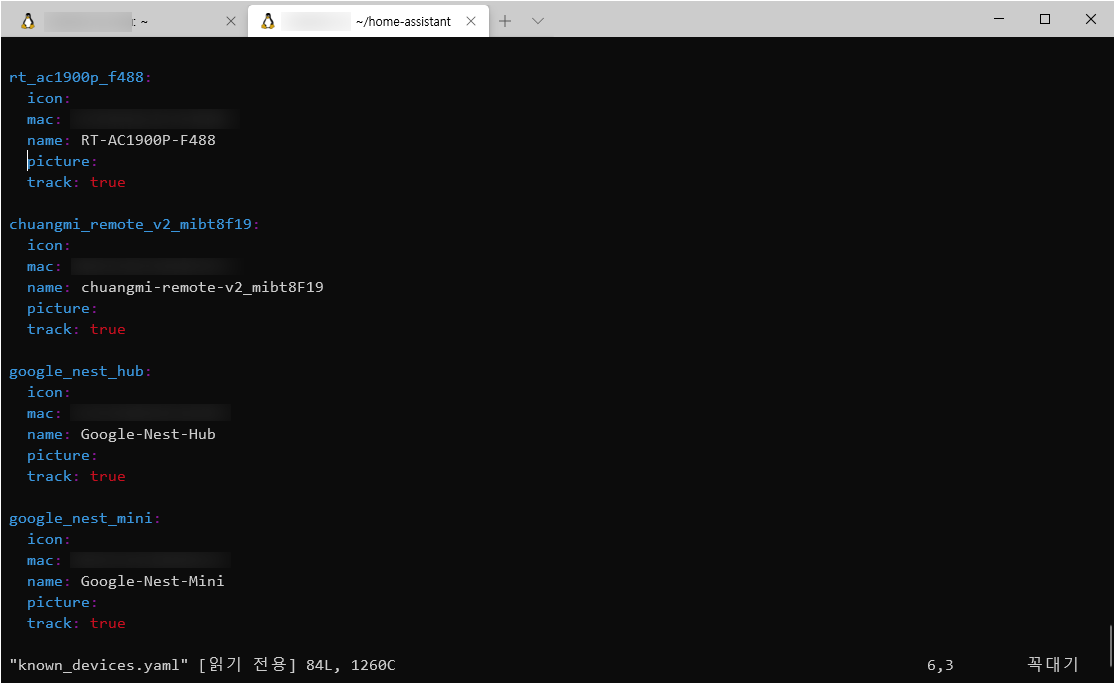1115x684 pixels.
Task: Maximize the terminal window
Action: click(1045, 19)
